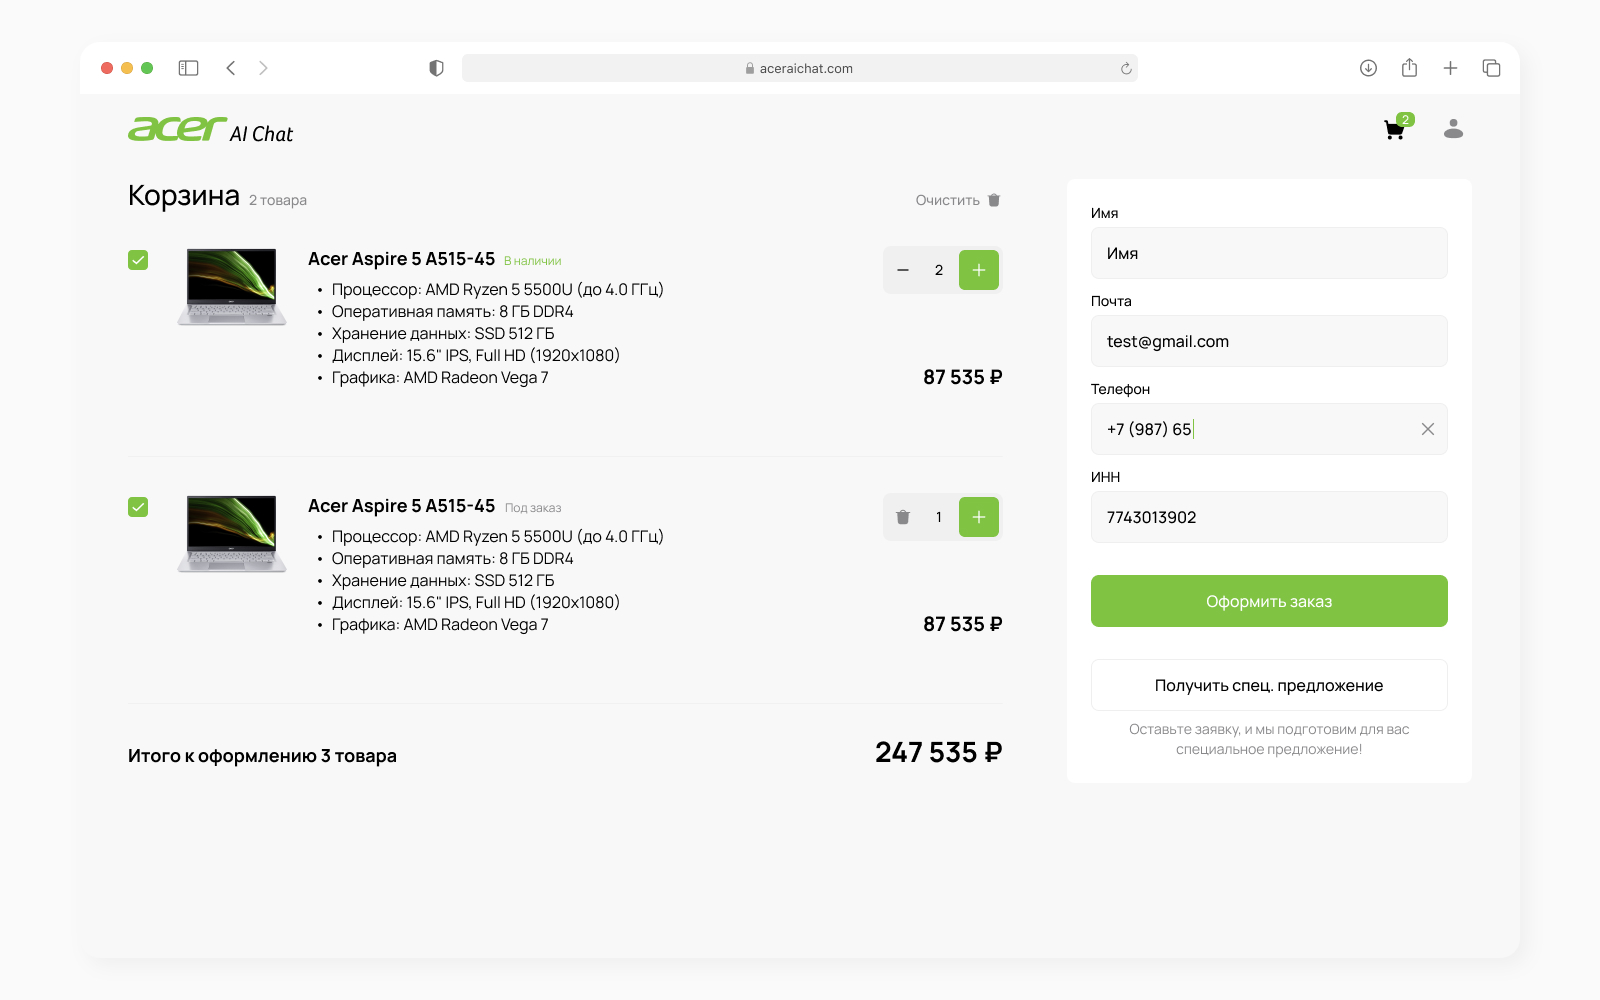This screenshot has width=1600, height=1000.
Task: Focus the Имя input field
Action: click(x=1268, y=253)
